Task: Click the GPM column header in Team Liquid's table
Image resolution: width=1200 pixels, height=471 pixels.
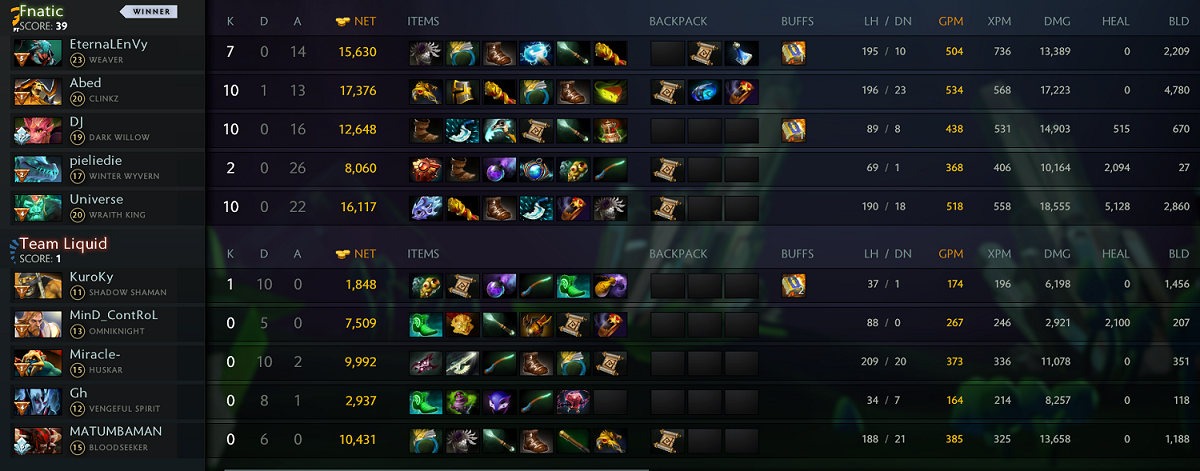Action: coord(951,254)
